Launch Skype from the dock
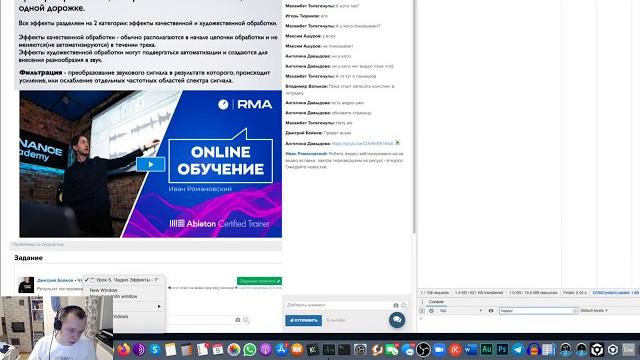Screen dimensions: 640x360 [155, 349]
